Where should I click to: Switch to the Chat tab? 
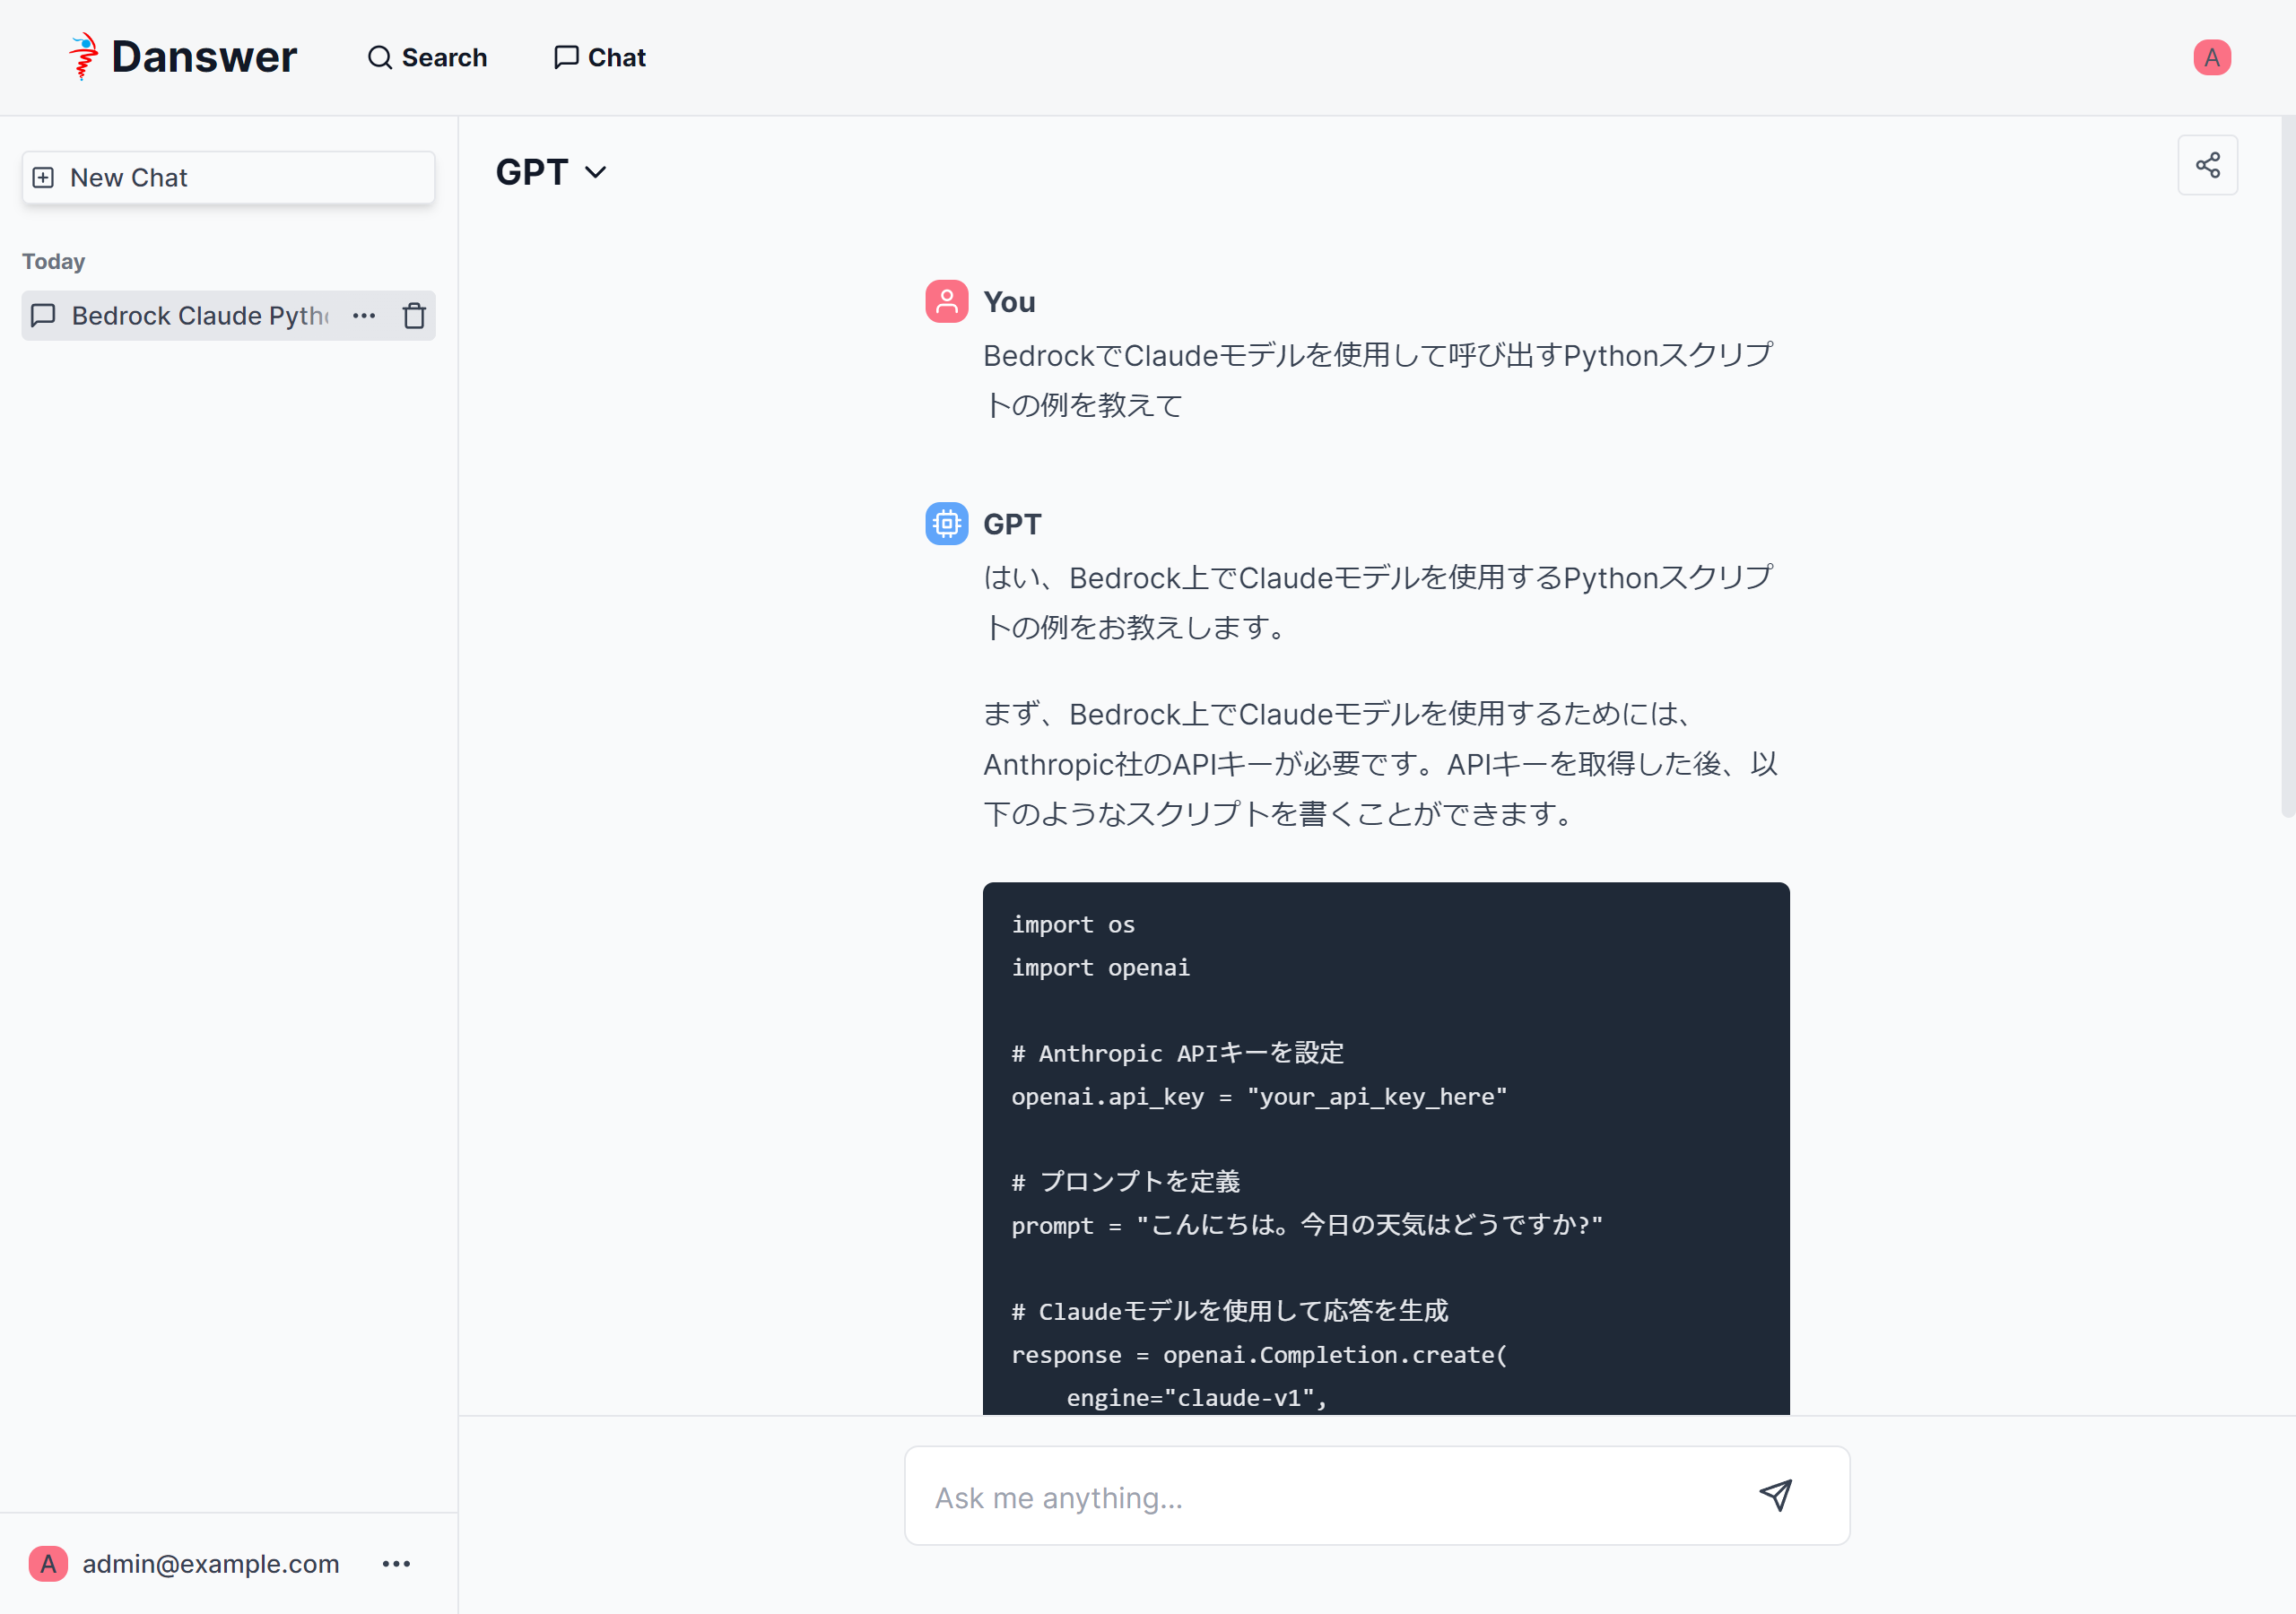[600, 57]
